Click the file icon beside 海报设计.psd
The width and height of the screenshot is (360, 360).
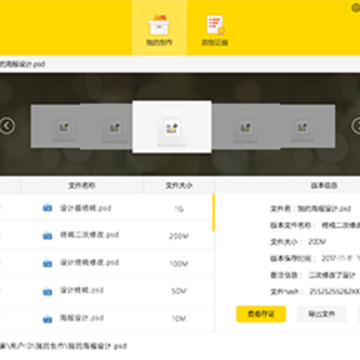(x=47, y=319)
